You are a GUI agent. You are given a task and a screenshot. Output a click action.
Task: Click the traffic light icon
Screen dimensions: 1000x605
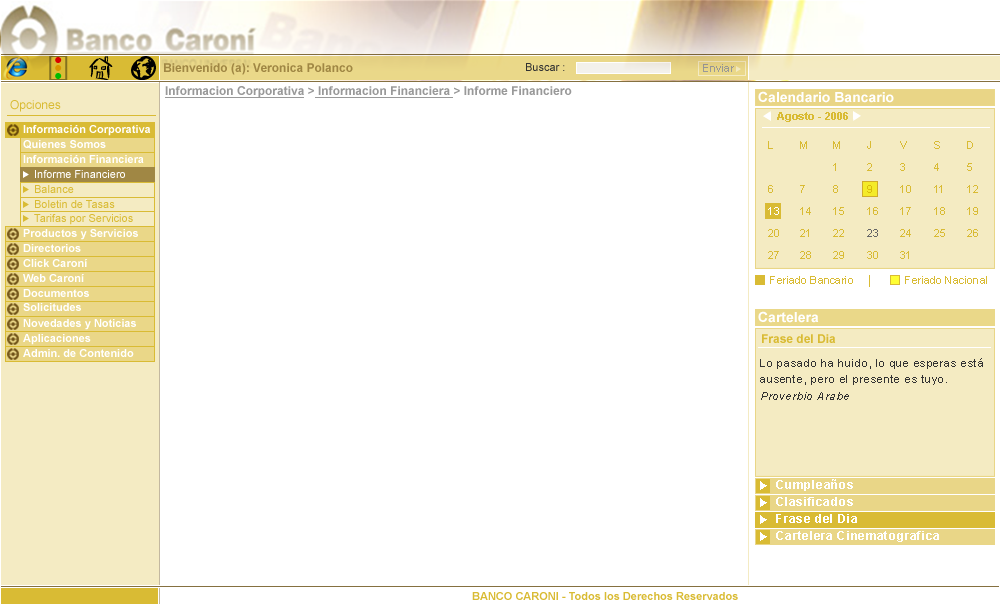coord(58,68)
